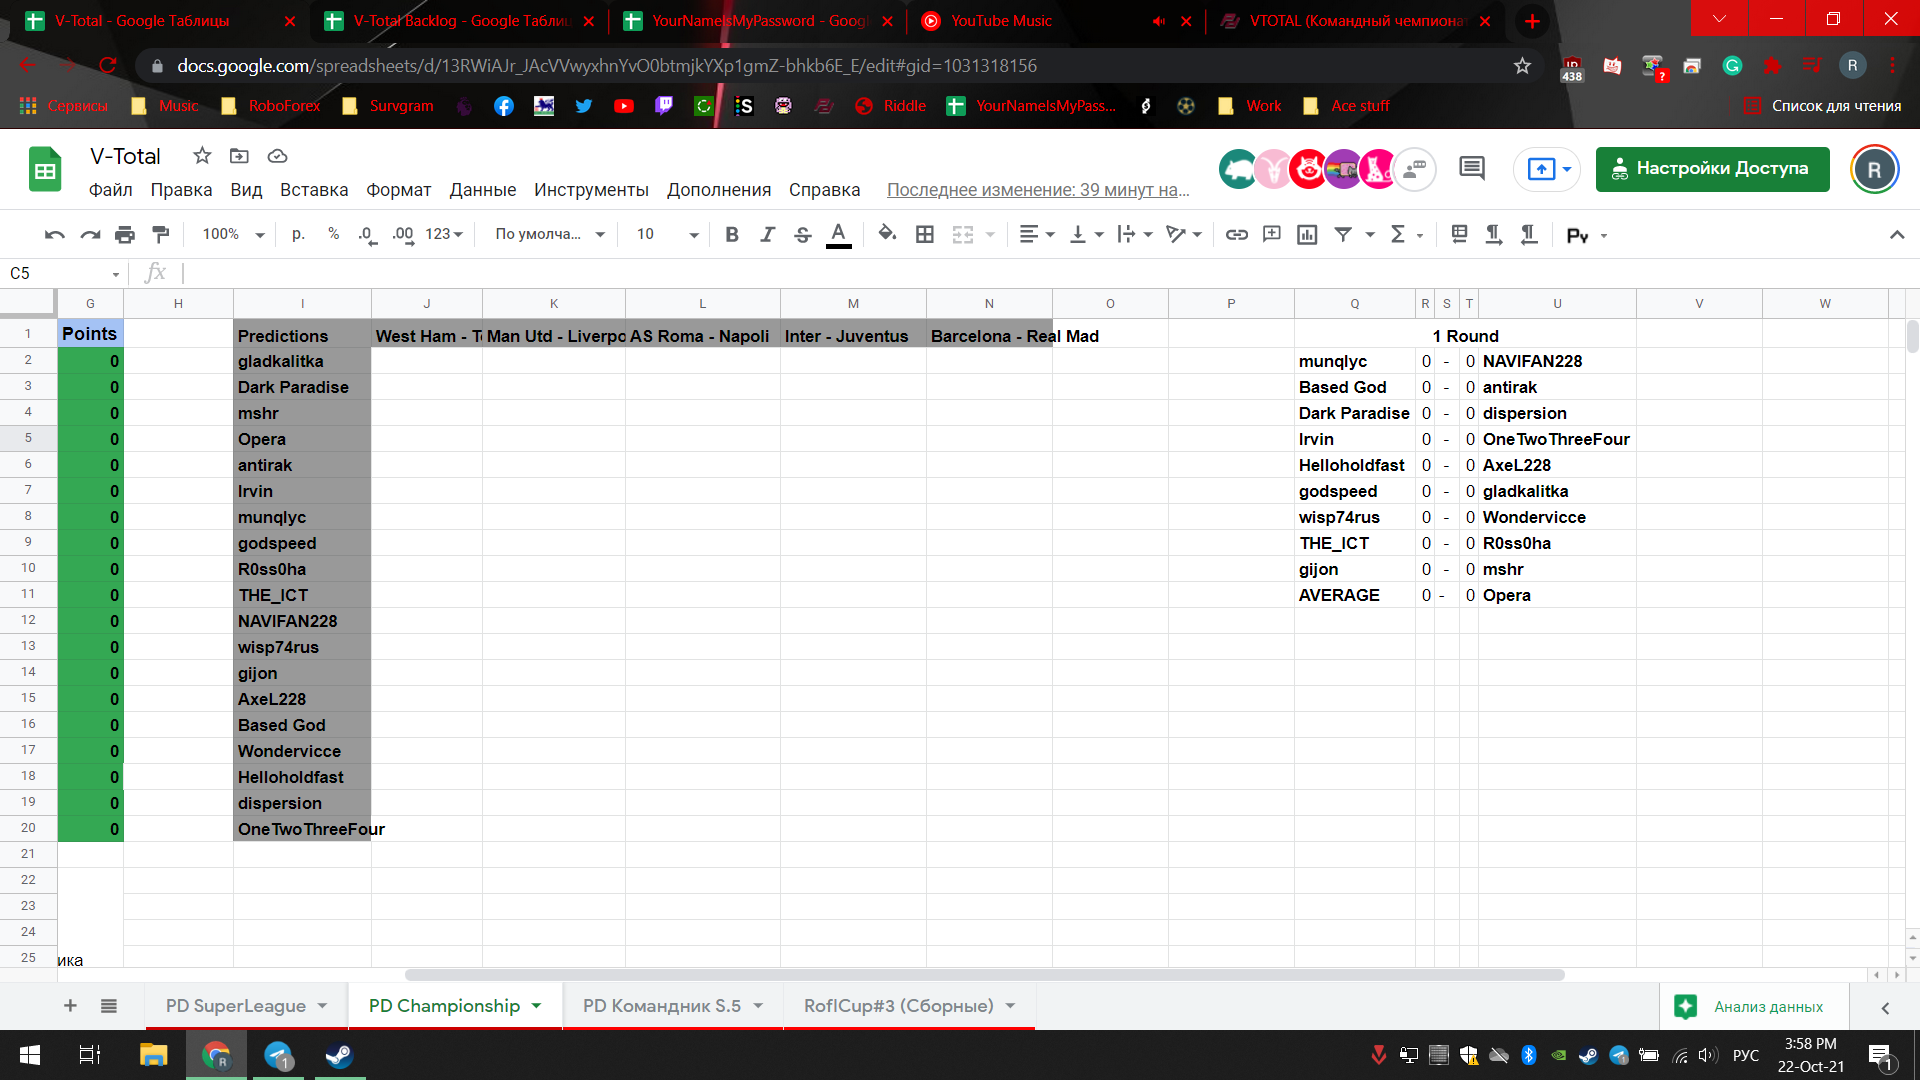Screen dimensions: 1920x1080
Task: Expand the PD Championship tab arrow
Action: [537, 1006]
